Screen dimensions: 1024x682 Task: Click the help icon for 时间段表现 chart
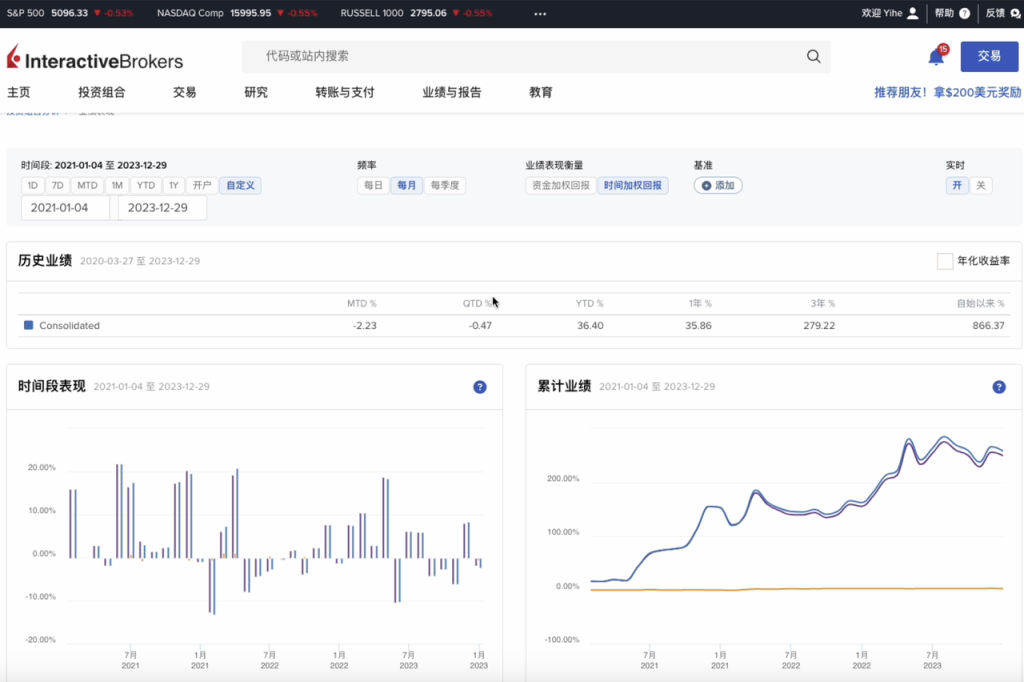pos(479,387)
